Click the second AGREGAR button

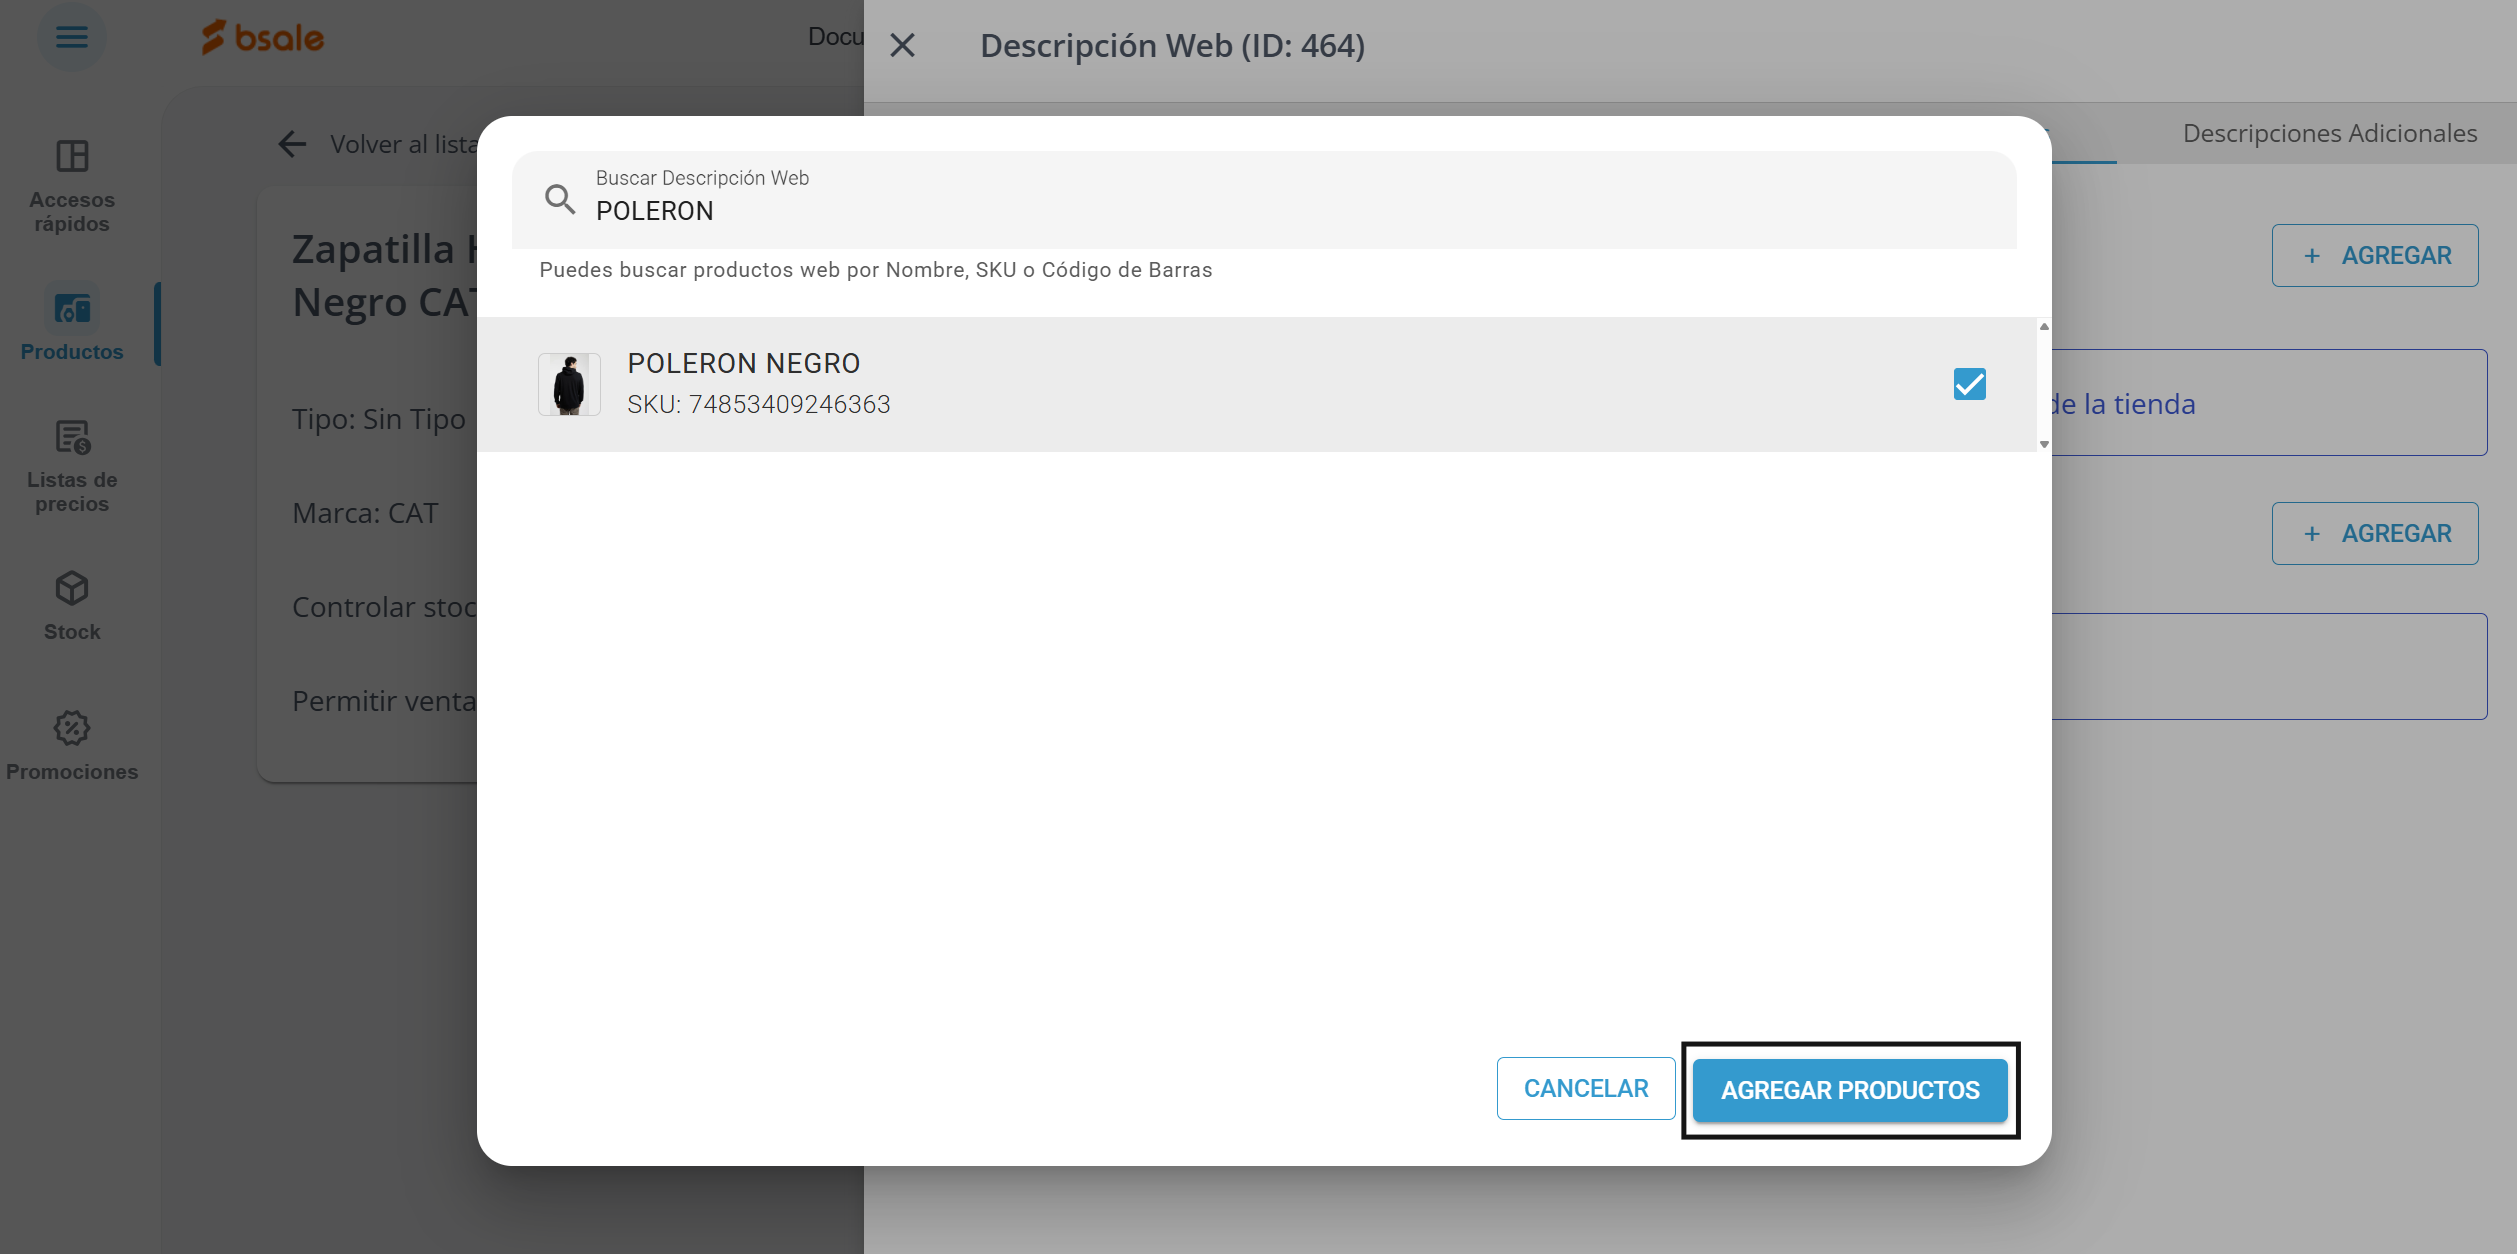tap(2374, 533)
